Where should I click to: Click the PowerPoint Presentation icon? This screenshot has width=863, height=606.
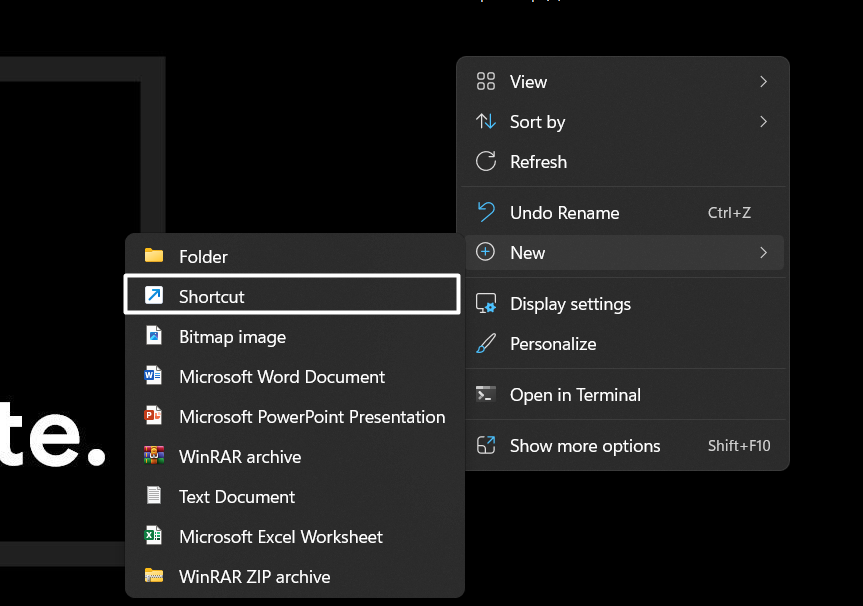tap(153, 416)
